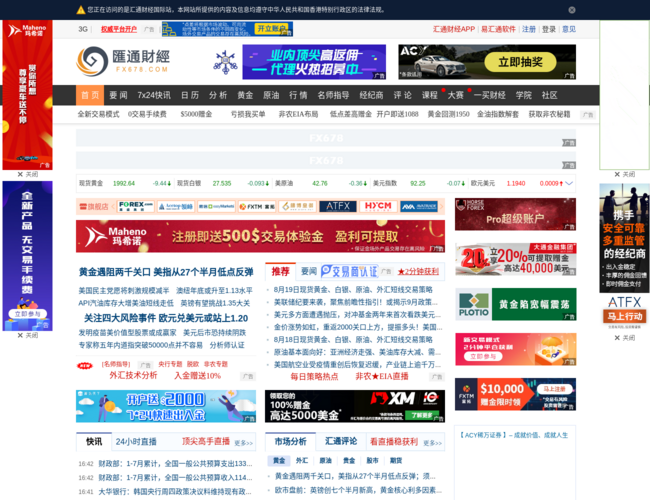Click the 每日策略热点 link
650x500 pixels.
pos(314,376)
